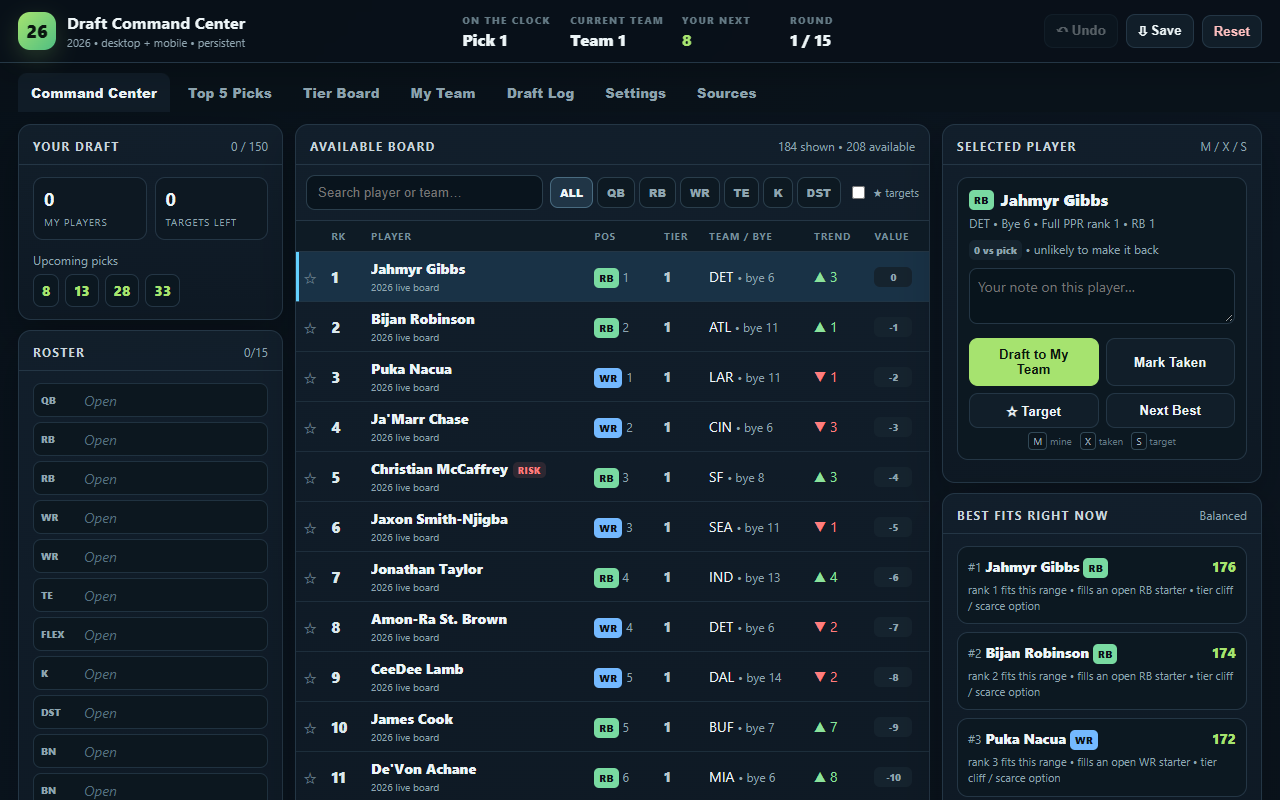Toggle the targets-only checkbox
The width and height of the screenshot is (1280, 800).
click(858, 193)
